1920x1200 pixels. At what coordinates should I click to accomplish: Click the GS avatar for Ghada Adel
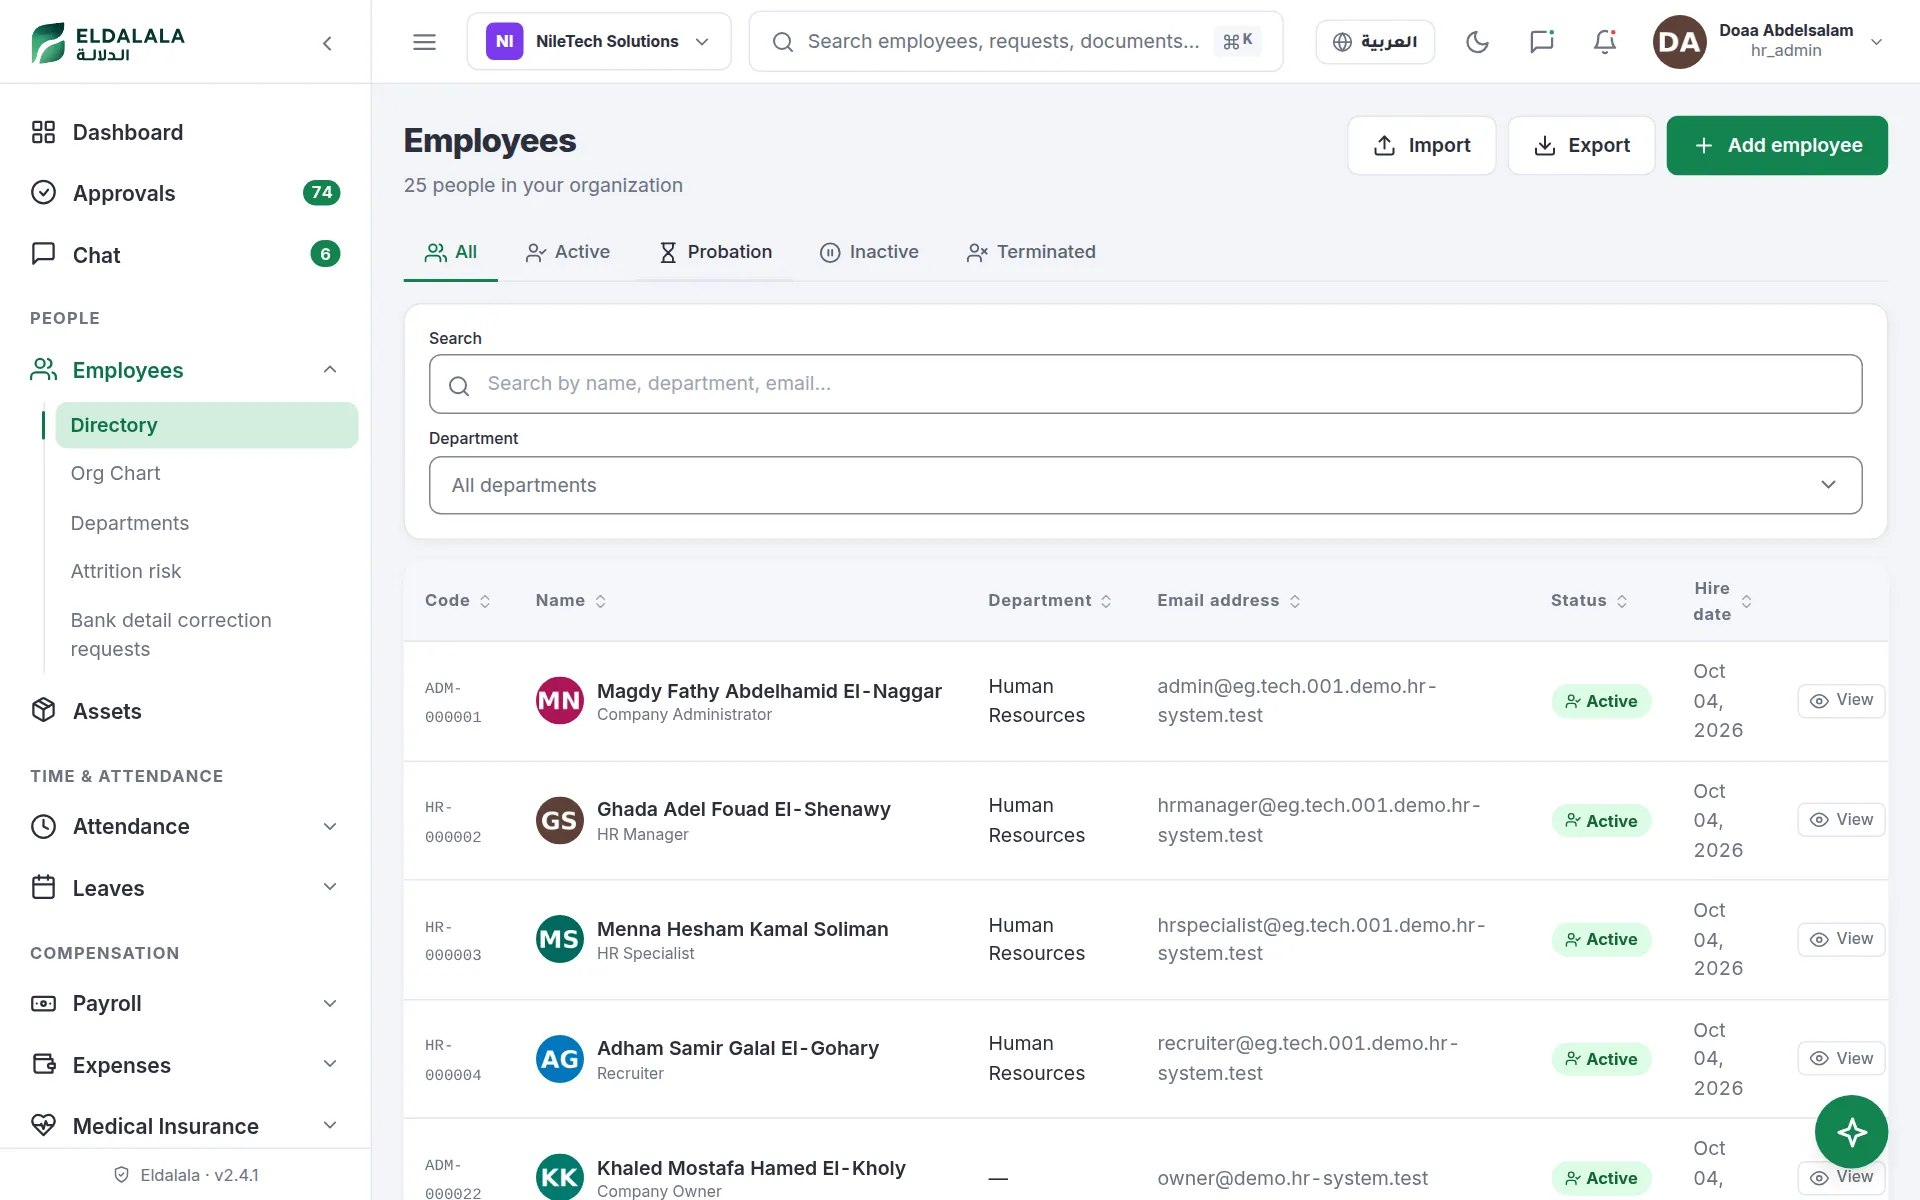pos(560,821)
